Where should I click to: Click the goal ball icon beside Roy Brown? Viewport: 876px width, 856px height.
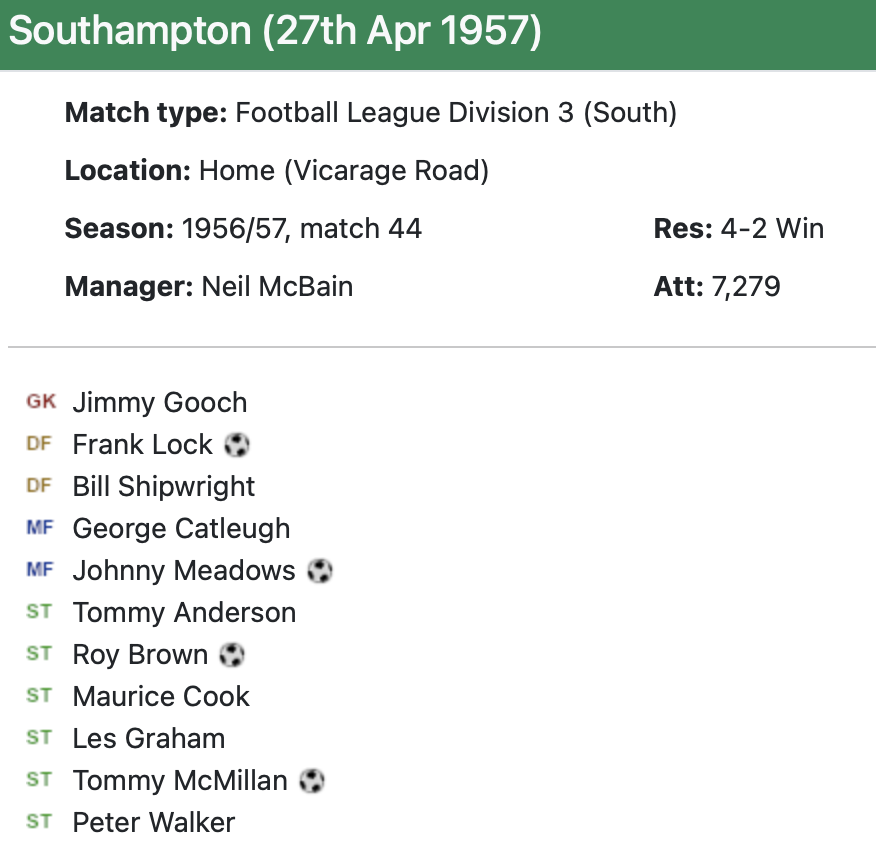click(232, 655)
